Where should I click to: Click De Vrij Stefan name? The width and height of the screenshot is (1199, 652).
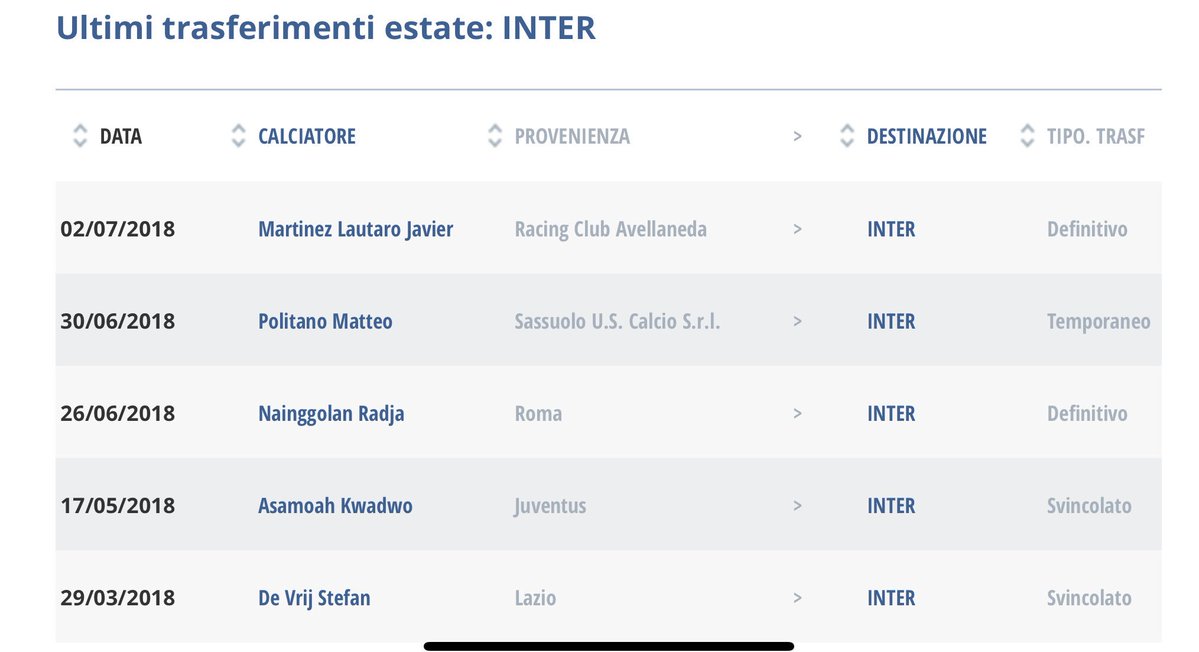click(x=314, y=598)
